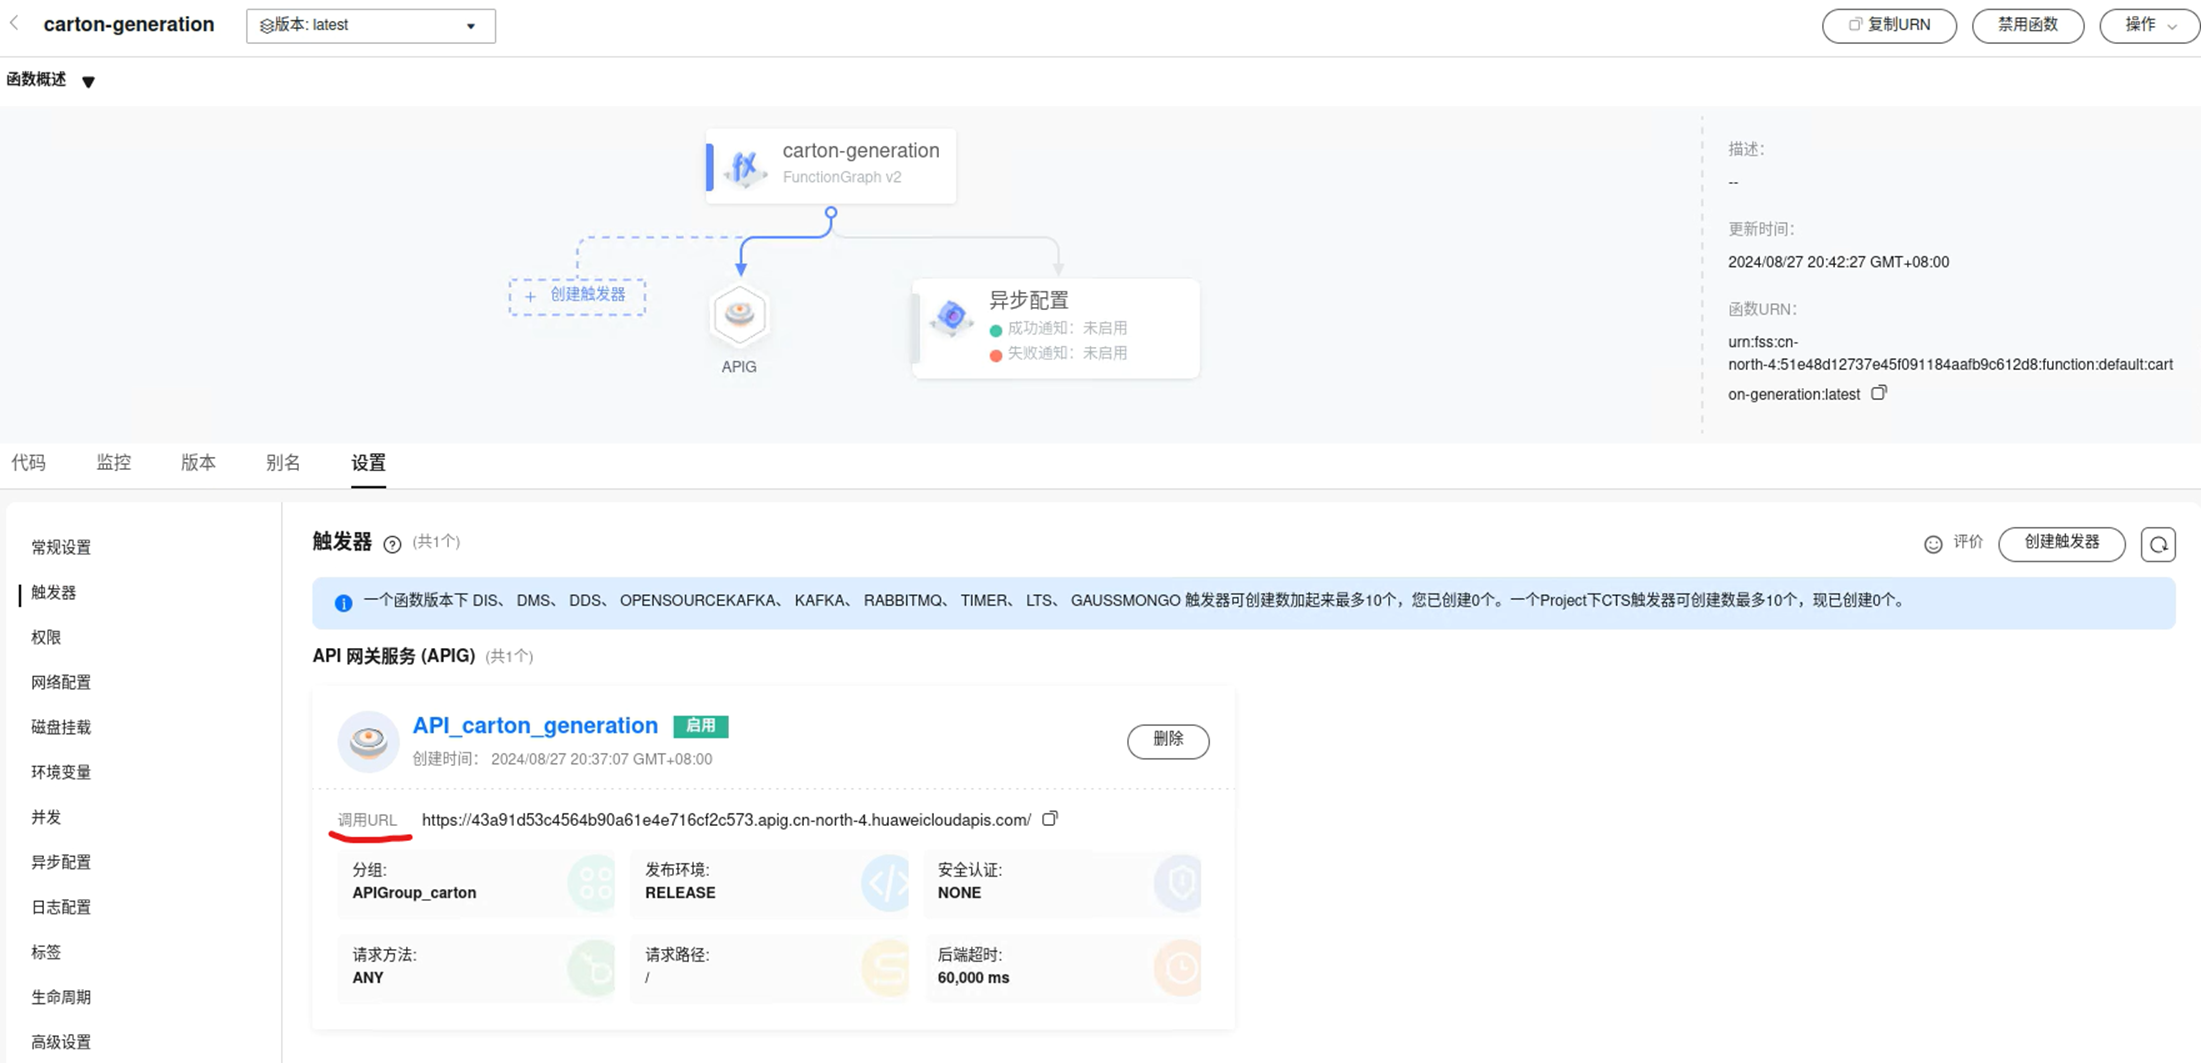
Task: Click the APIG trigger card icon
Action: tap(368, 741)
